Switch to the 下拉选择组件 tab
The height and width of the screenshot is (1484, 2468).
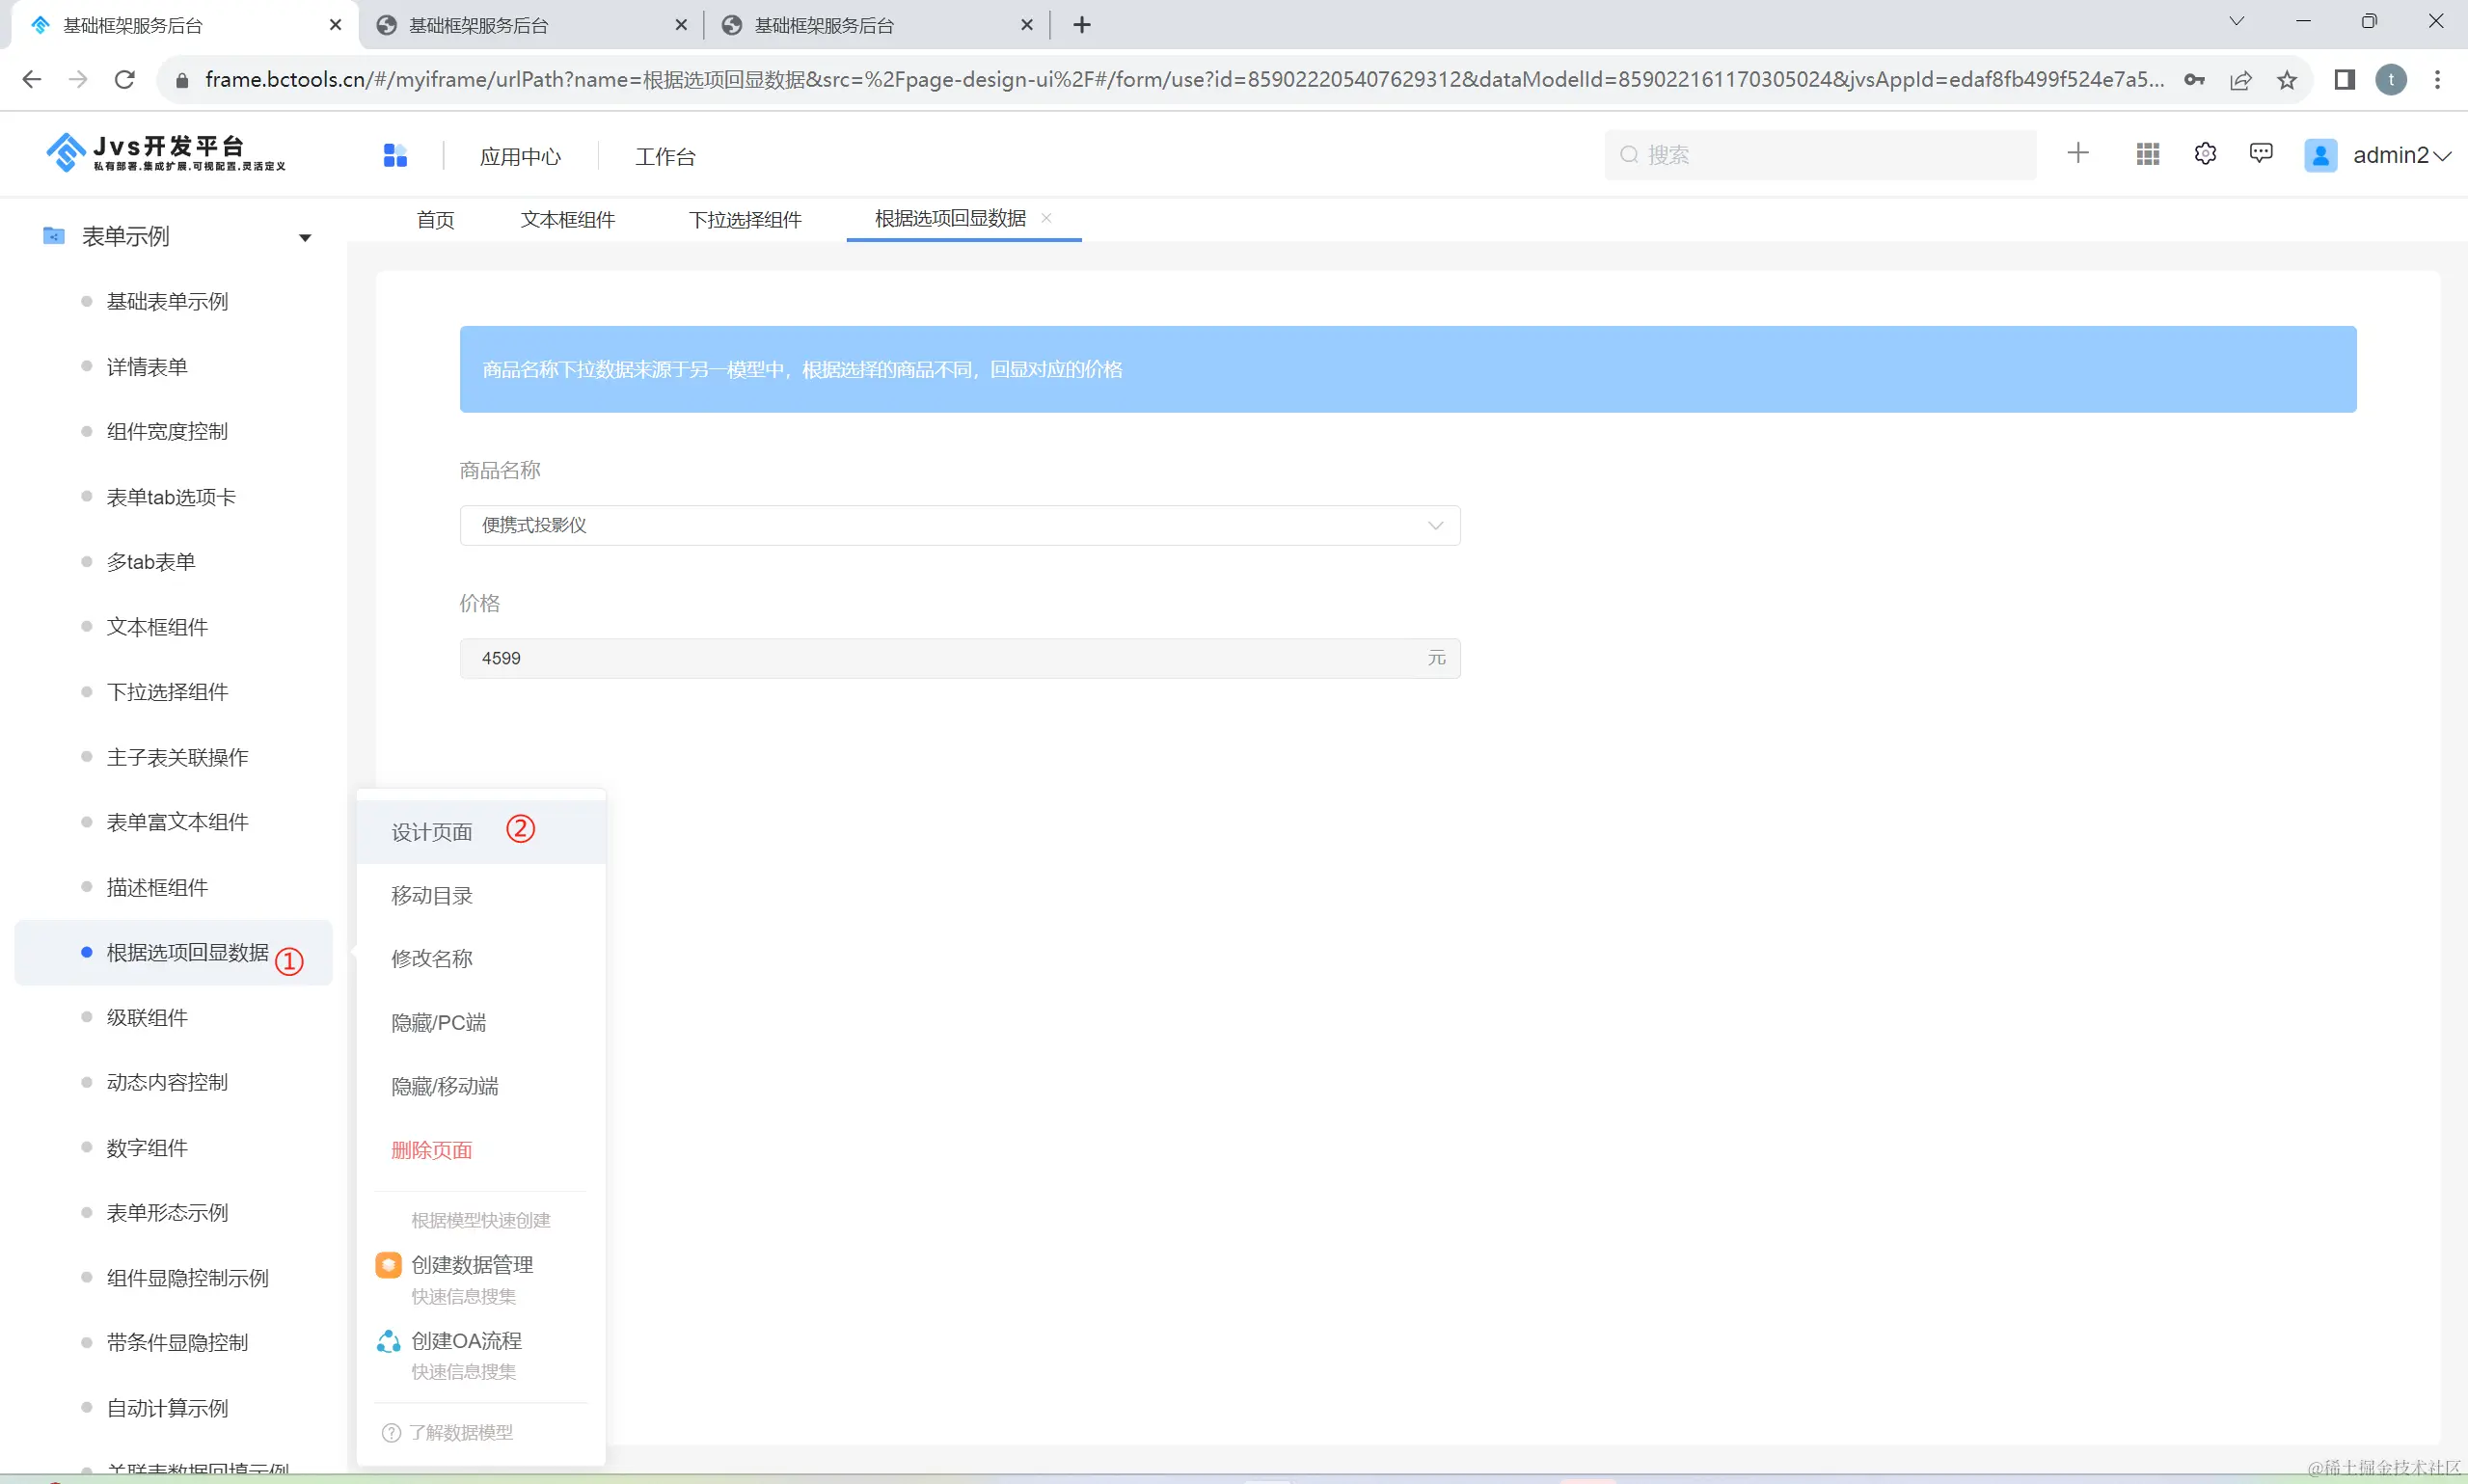[x=745, y=220]
